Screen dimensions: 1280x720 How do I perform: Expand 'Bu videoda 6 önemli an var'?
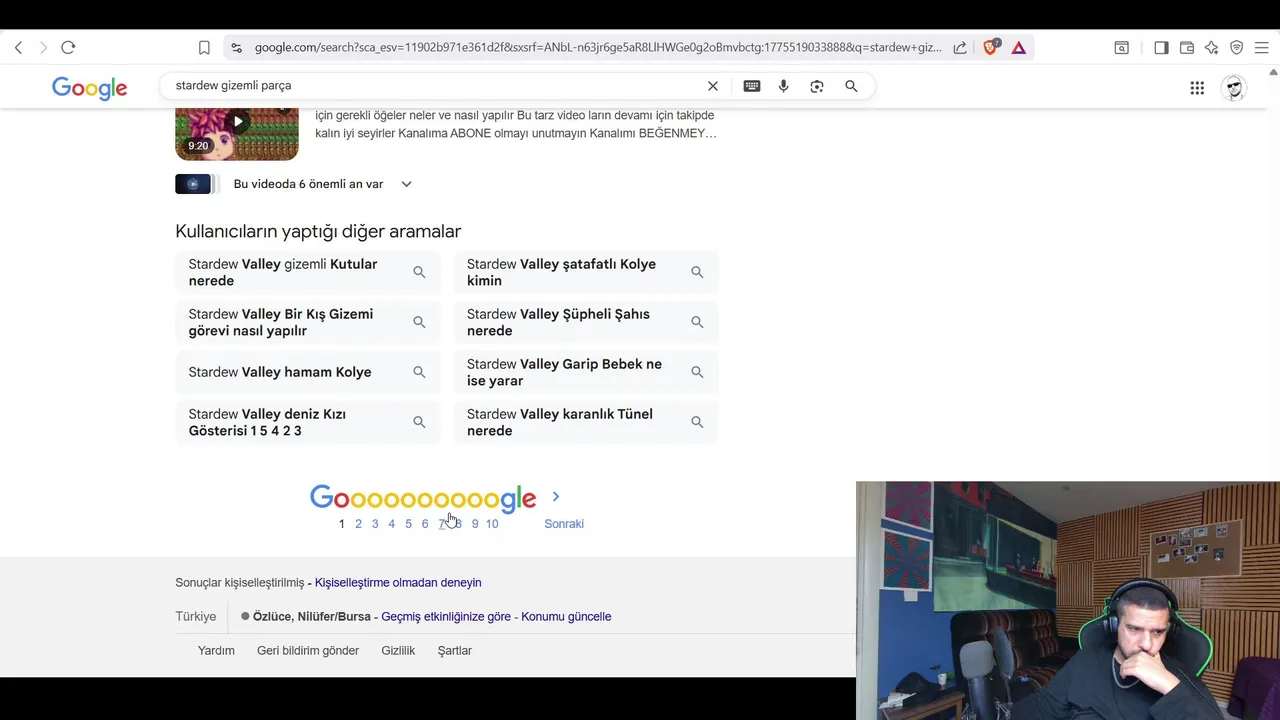click(406, 184)
